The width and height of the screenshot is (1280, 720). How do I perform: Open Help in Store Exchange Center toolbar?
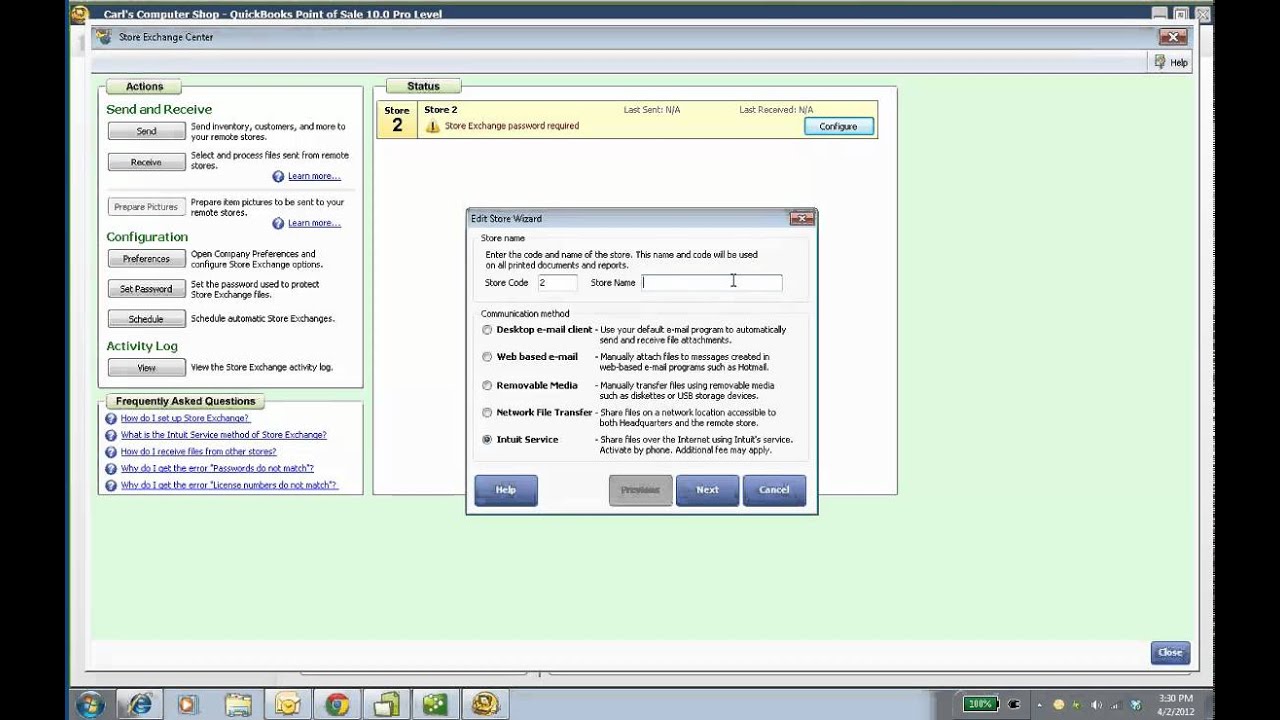[1171, 62]
